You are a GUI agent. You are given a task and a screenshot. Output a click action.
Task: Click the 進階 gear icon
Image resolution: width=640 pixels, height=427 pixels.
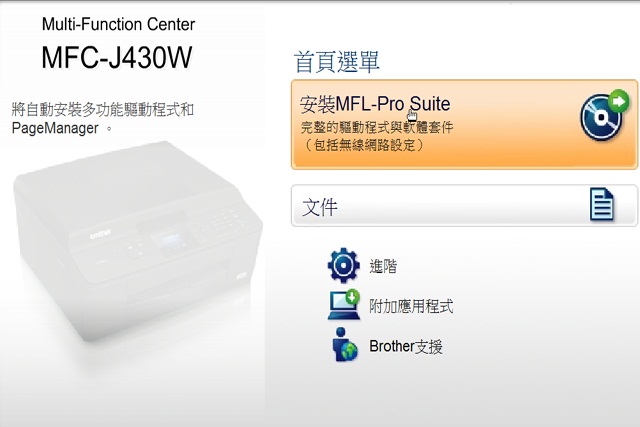343,265
